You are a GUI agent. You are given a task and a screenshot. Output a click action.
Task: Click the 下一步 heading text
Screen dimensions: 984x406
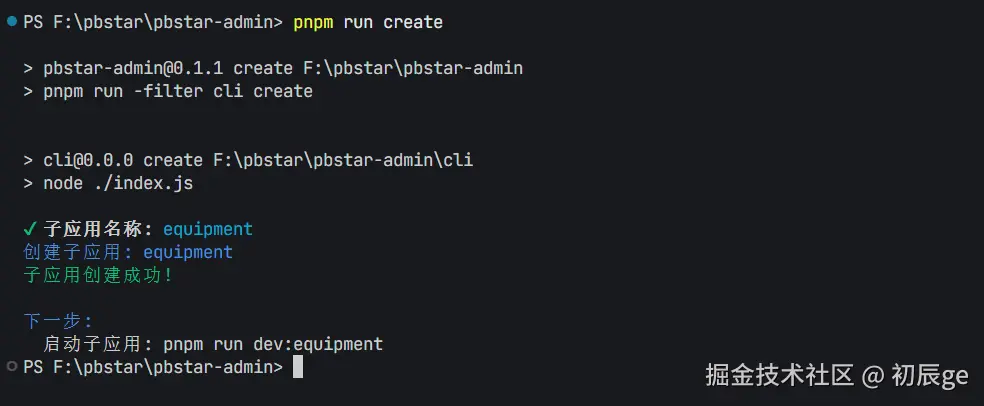(x=58, y=321)
